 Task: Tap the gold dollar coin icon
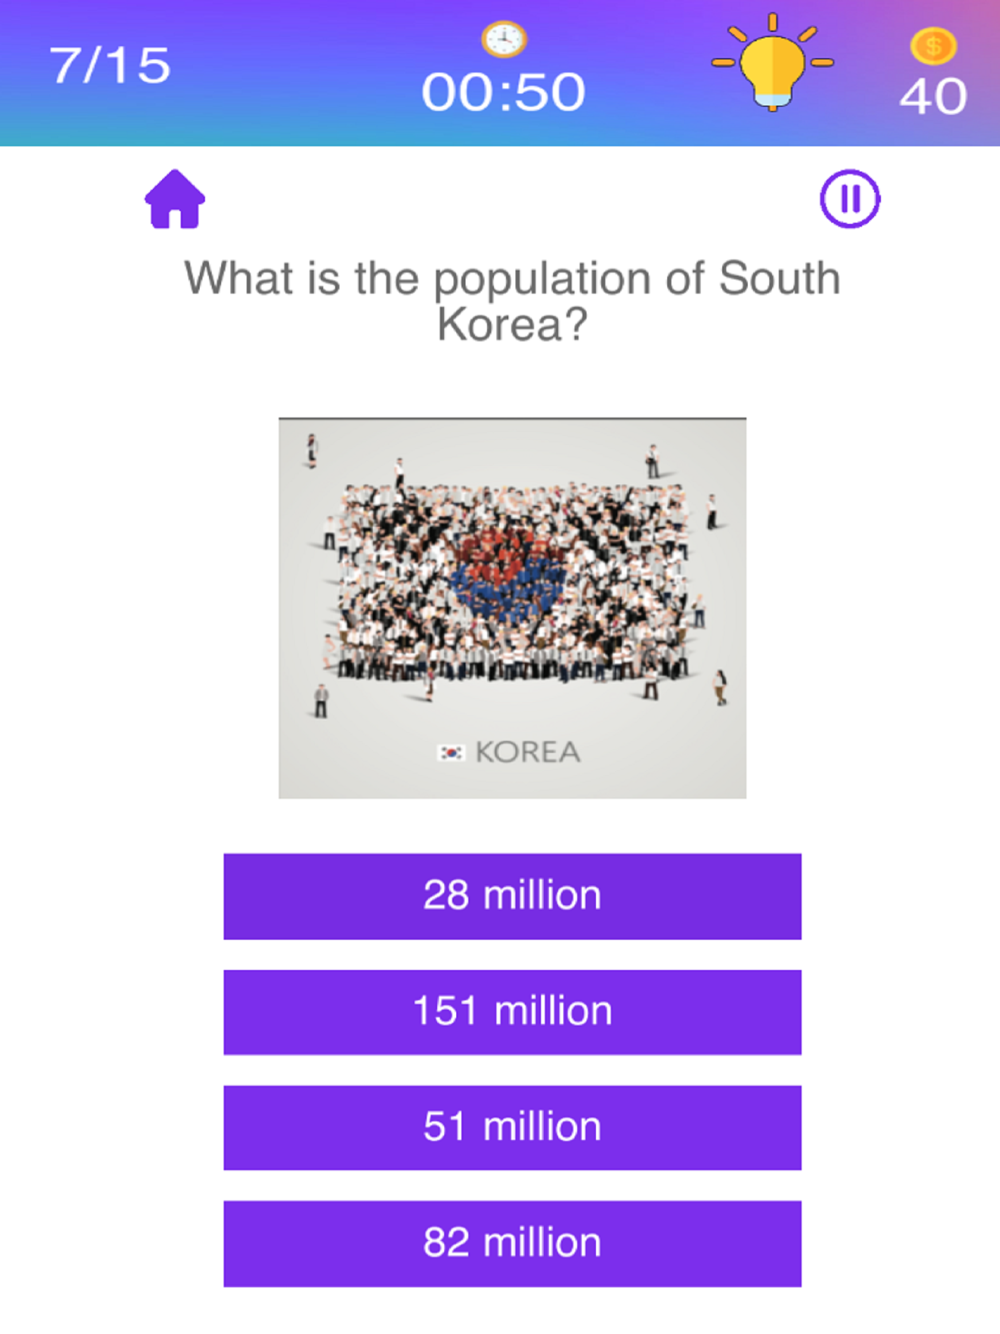tap(933, 46)
